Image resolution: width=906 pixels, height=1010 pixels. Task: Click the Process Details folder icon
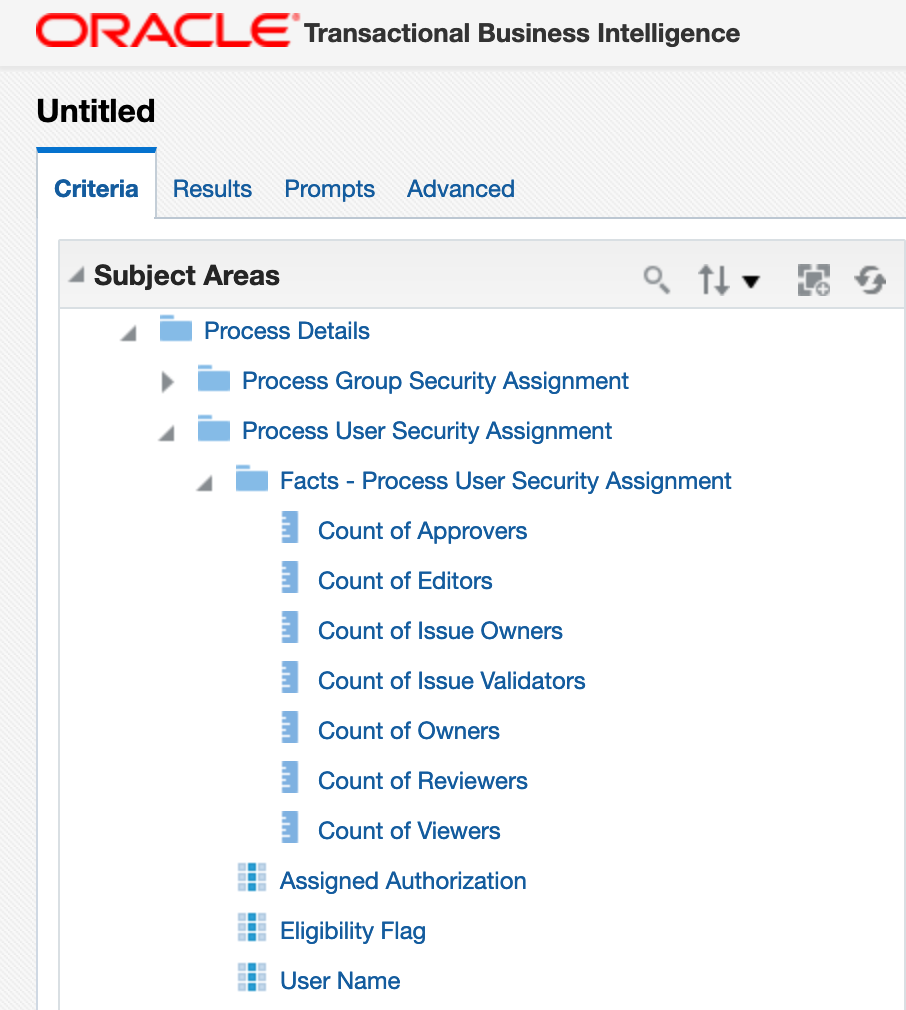[x=176, y=330]
